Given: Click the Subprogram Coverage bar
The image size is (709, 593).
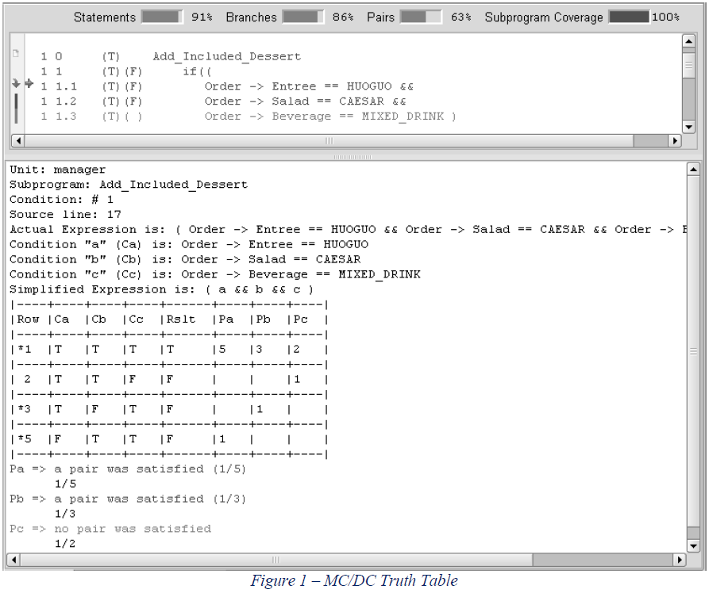Looking at the screenshot, I should point(629,17).
